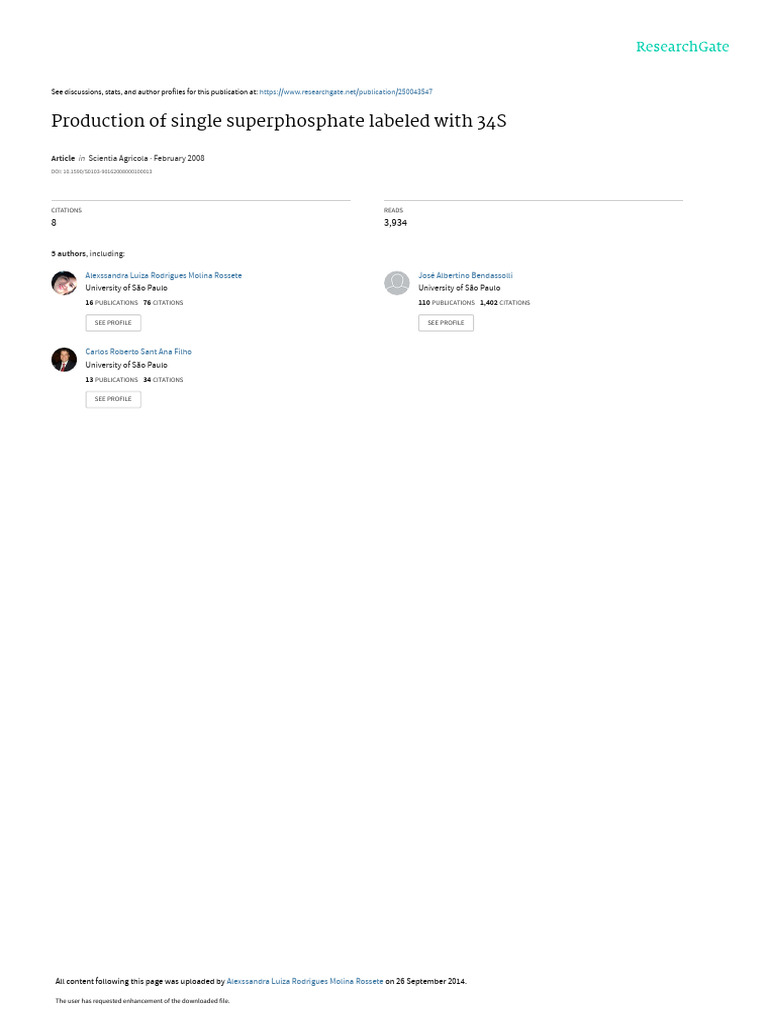This screenshot has height=1024, width=768.
Task: Open Alexssandra Luiza Rodrigues Molina Rossete's author profile link
Action: 163,276
